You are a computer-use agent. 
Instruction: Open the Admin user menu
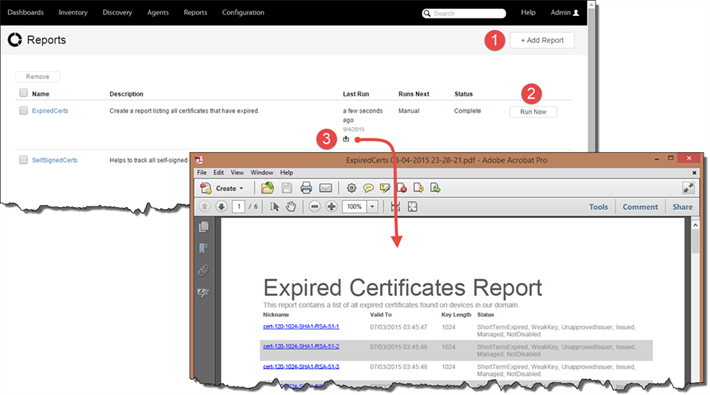565,13
